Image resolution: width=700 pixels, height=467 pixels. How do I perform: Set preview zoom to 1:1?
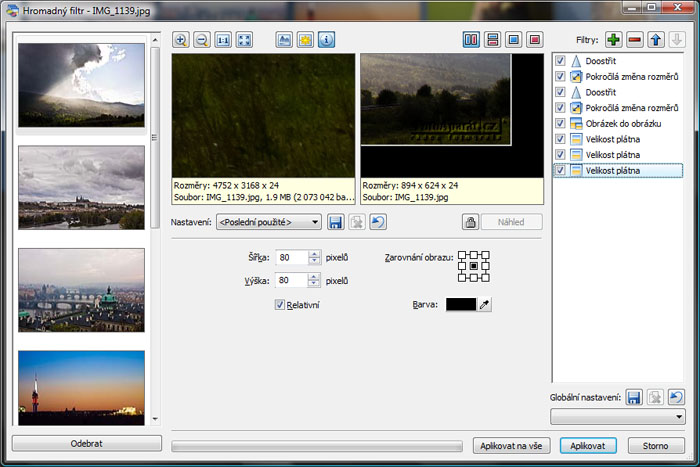click(x=223, y=40)
